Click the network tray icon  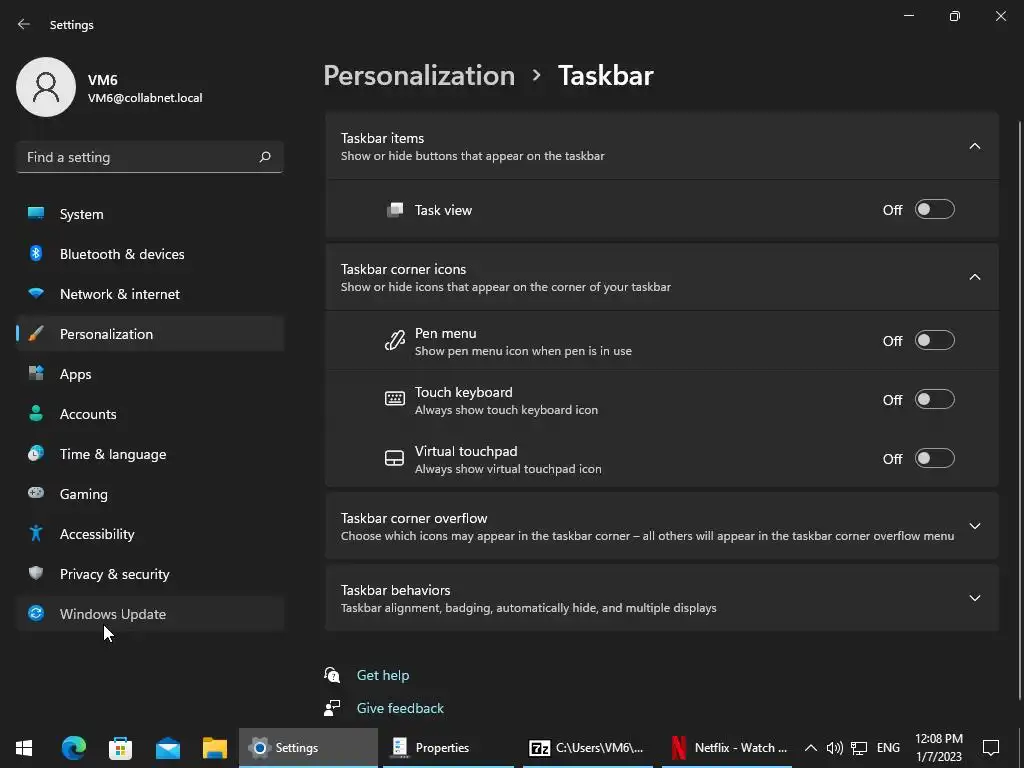pos(859,748)
